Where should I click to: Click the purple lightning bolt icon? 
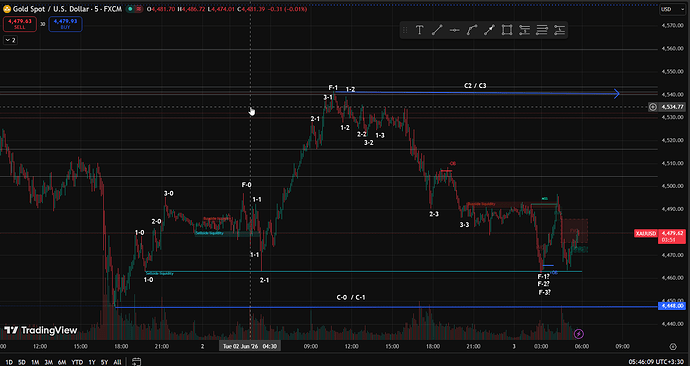tap(579, 334)
